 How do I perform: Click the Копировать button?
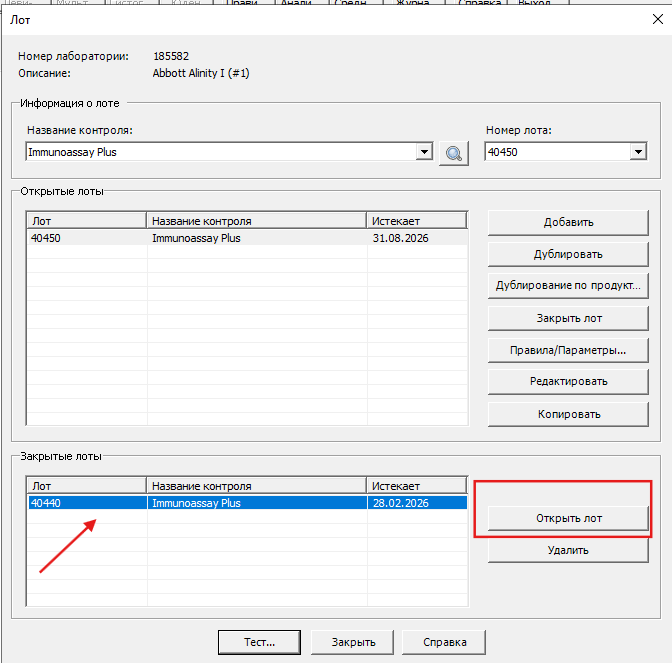click(x=568, y=414)
